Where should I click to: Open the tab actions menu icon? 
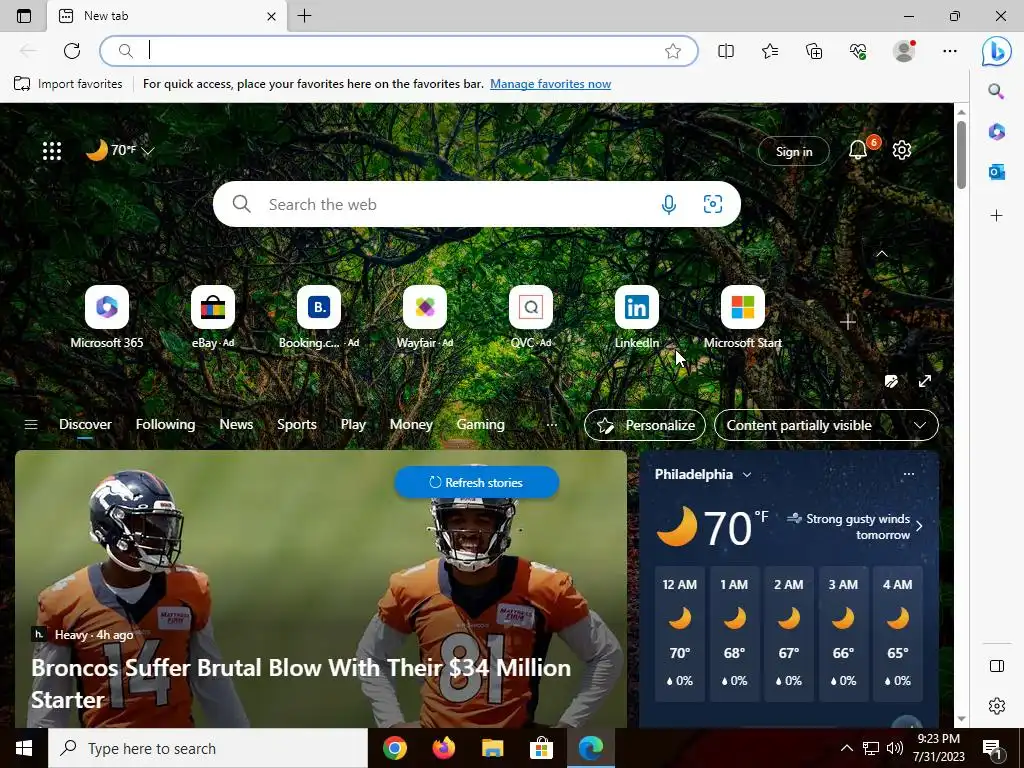pos(24,16)
